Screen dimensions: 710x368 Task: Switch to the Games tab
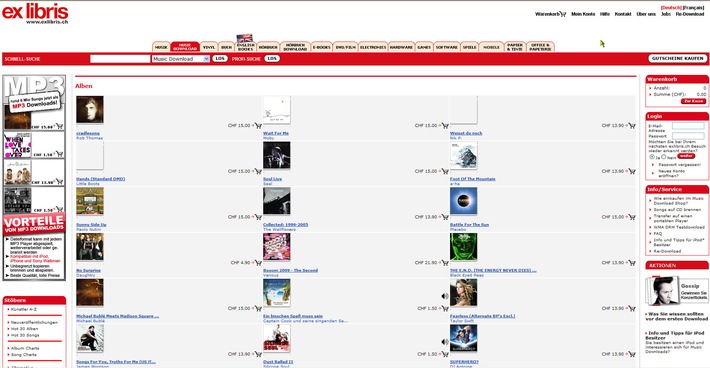[424, 47]
